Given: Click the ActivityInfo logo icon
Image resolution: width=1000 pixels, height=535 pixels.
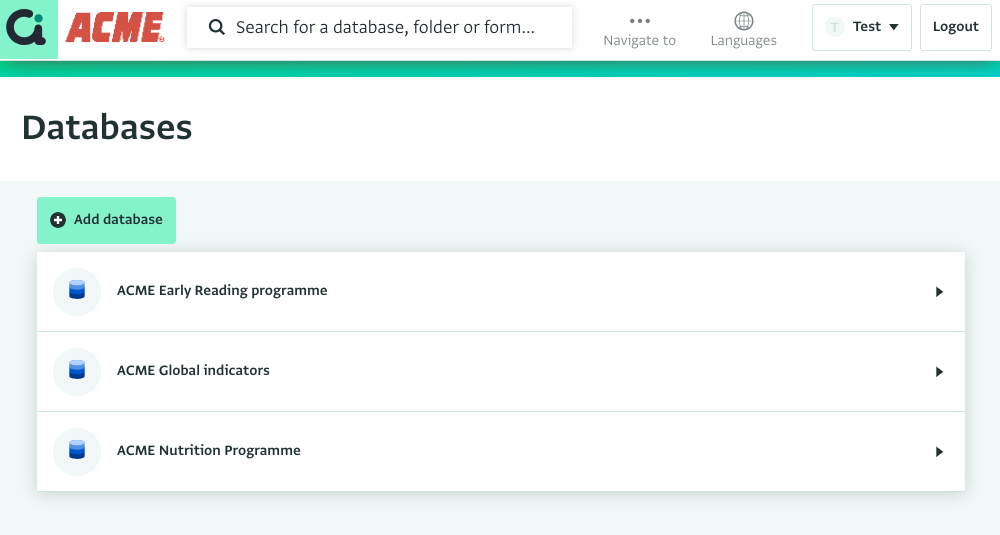Looking at the screenshot, I should click(27, 28).
